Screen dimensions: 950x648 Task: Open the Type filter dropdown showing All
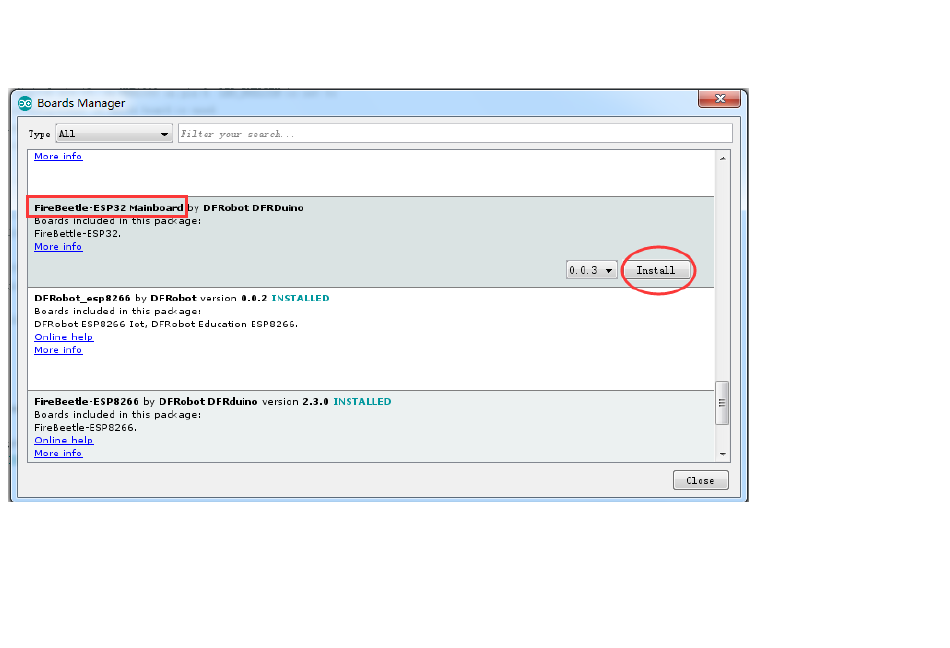coord(114,134)
